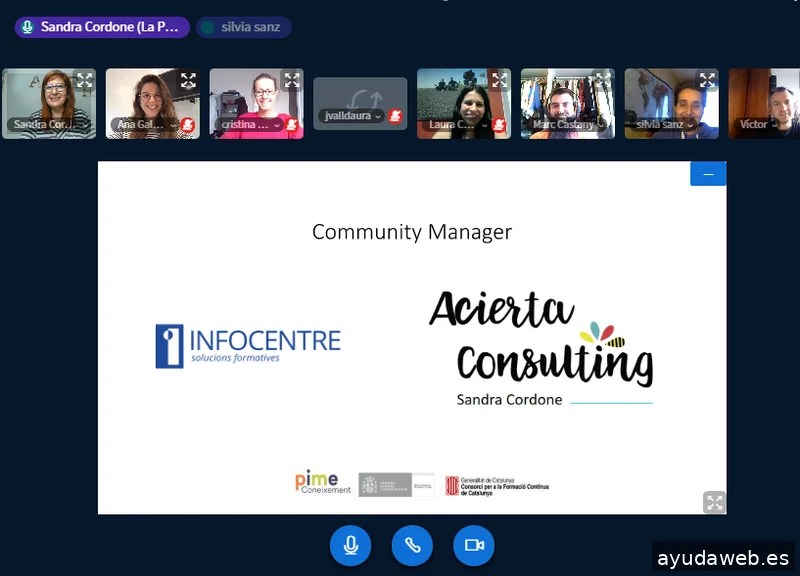The image size is (800, 576).
Task: Expand Marc Castany's webcam to fullscreen
Action: [x=603, y=80]
